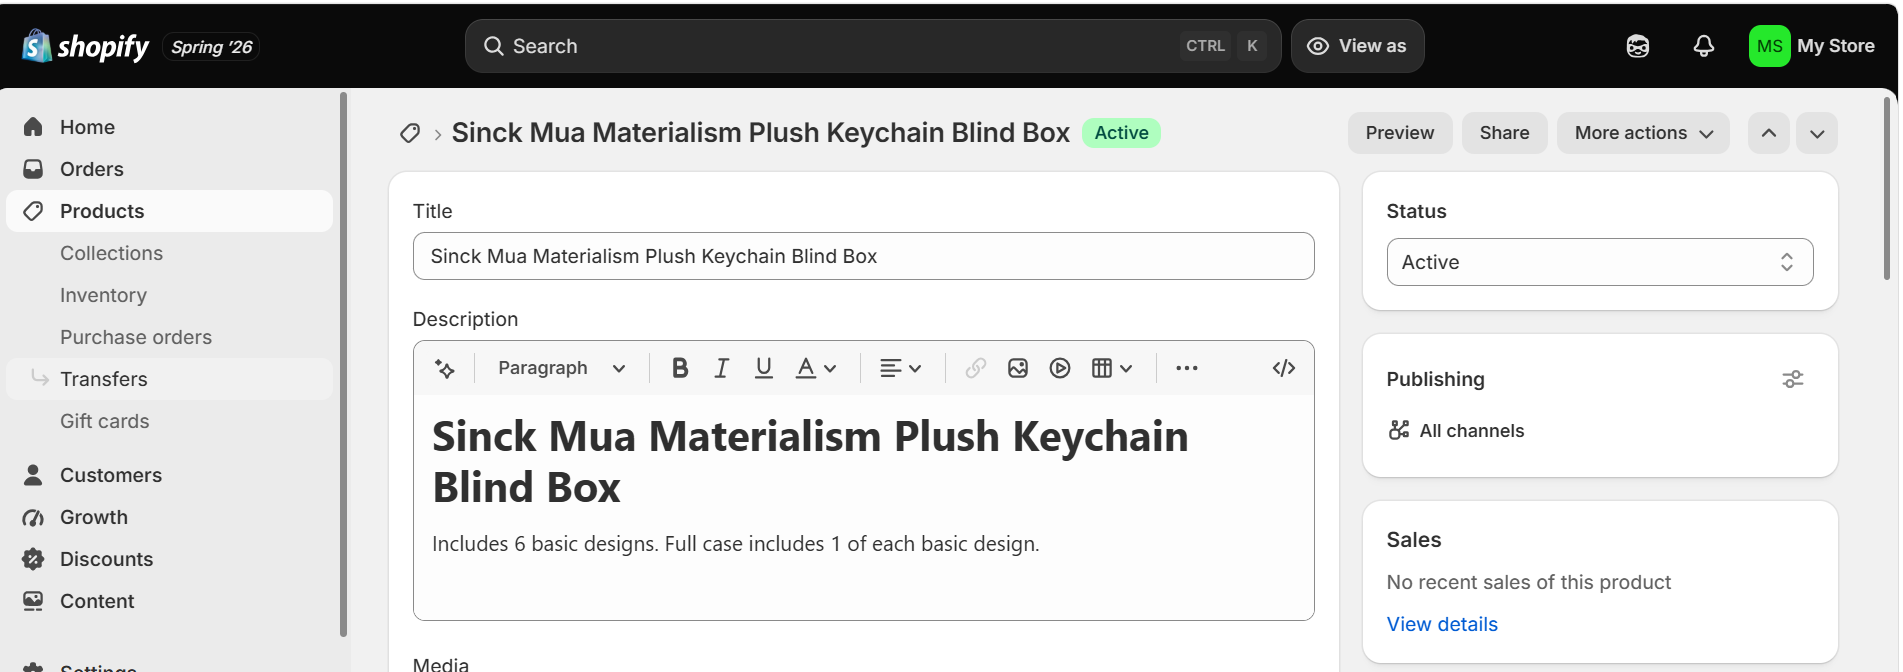Viewport: 1903px width, 672px height.
Task: Select Products in the sidebar
Action: coord(170,211)
